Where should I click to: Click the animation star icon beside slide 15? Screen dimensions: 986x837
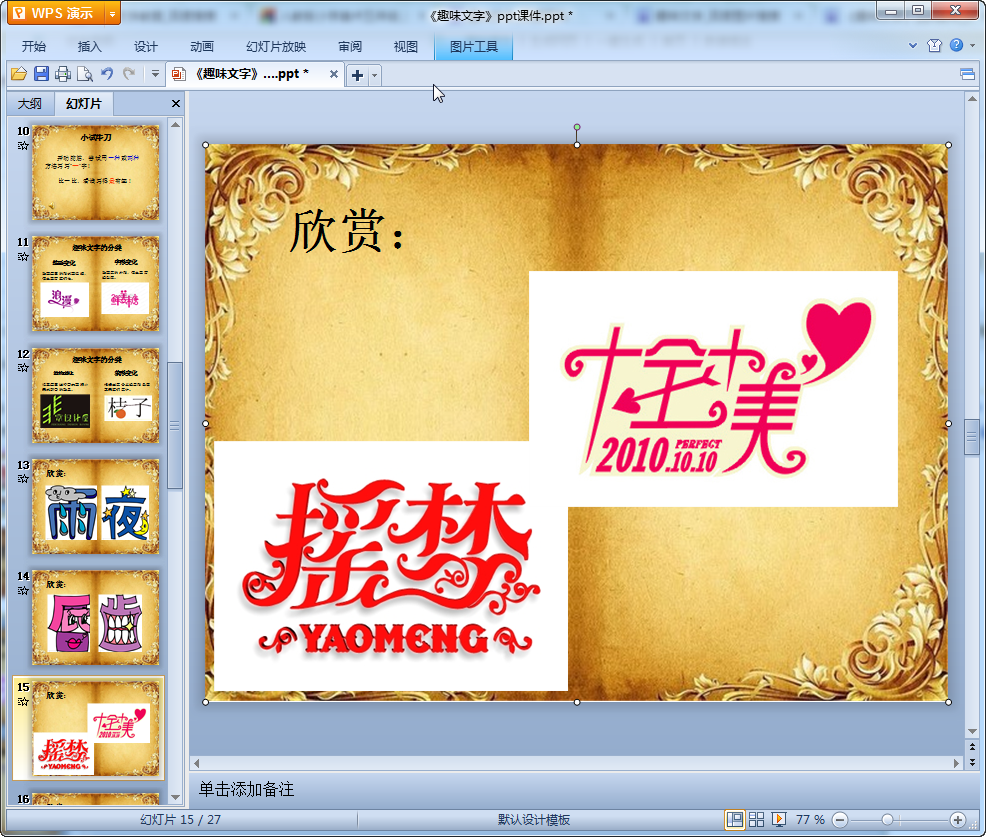coord(23,702)
